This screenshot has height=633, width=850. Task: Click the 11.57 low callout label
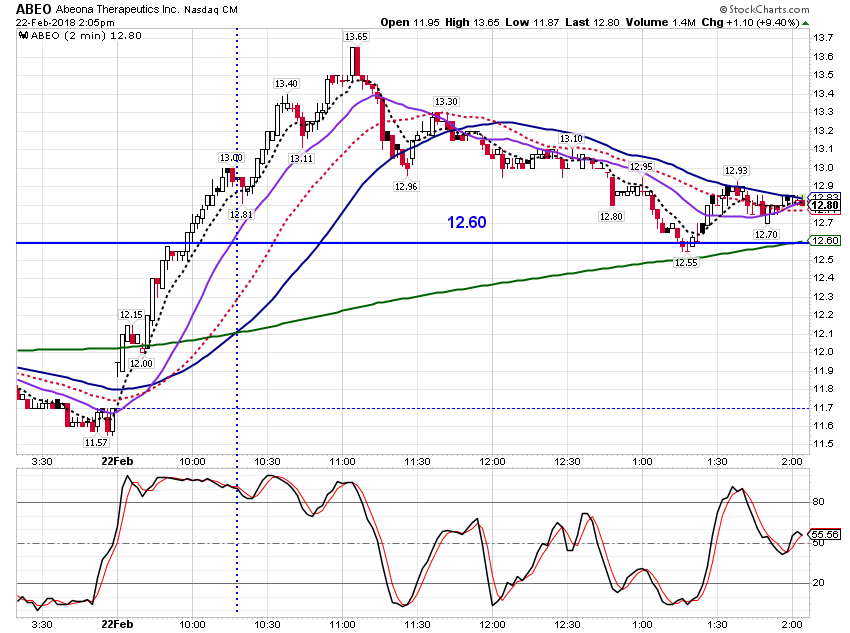[96, 443]
